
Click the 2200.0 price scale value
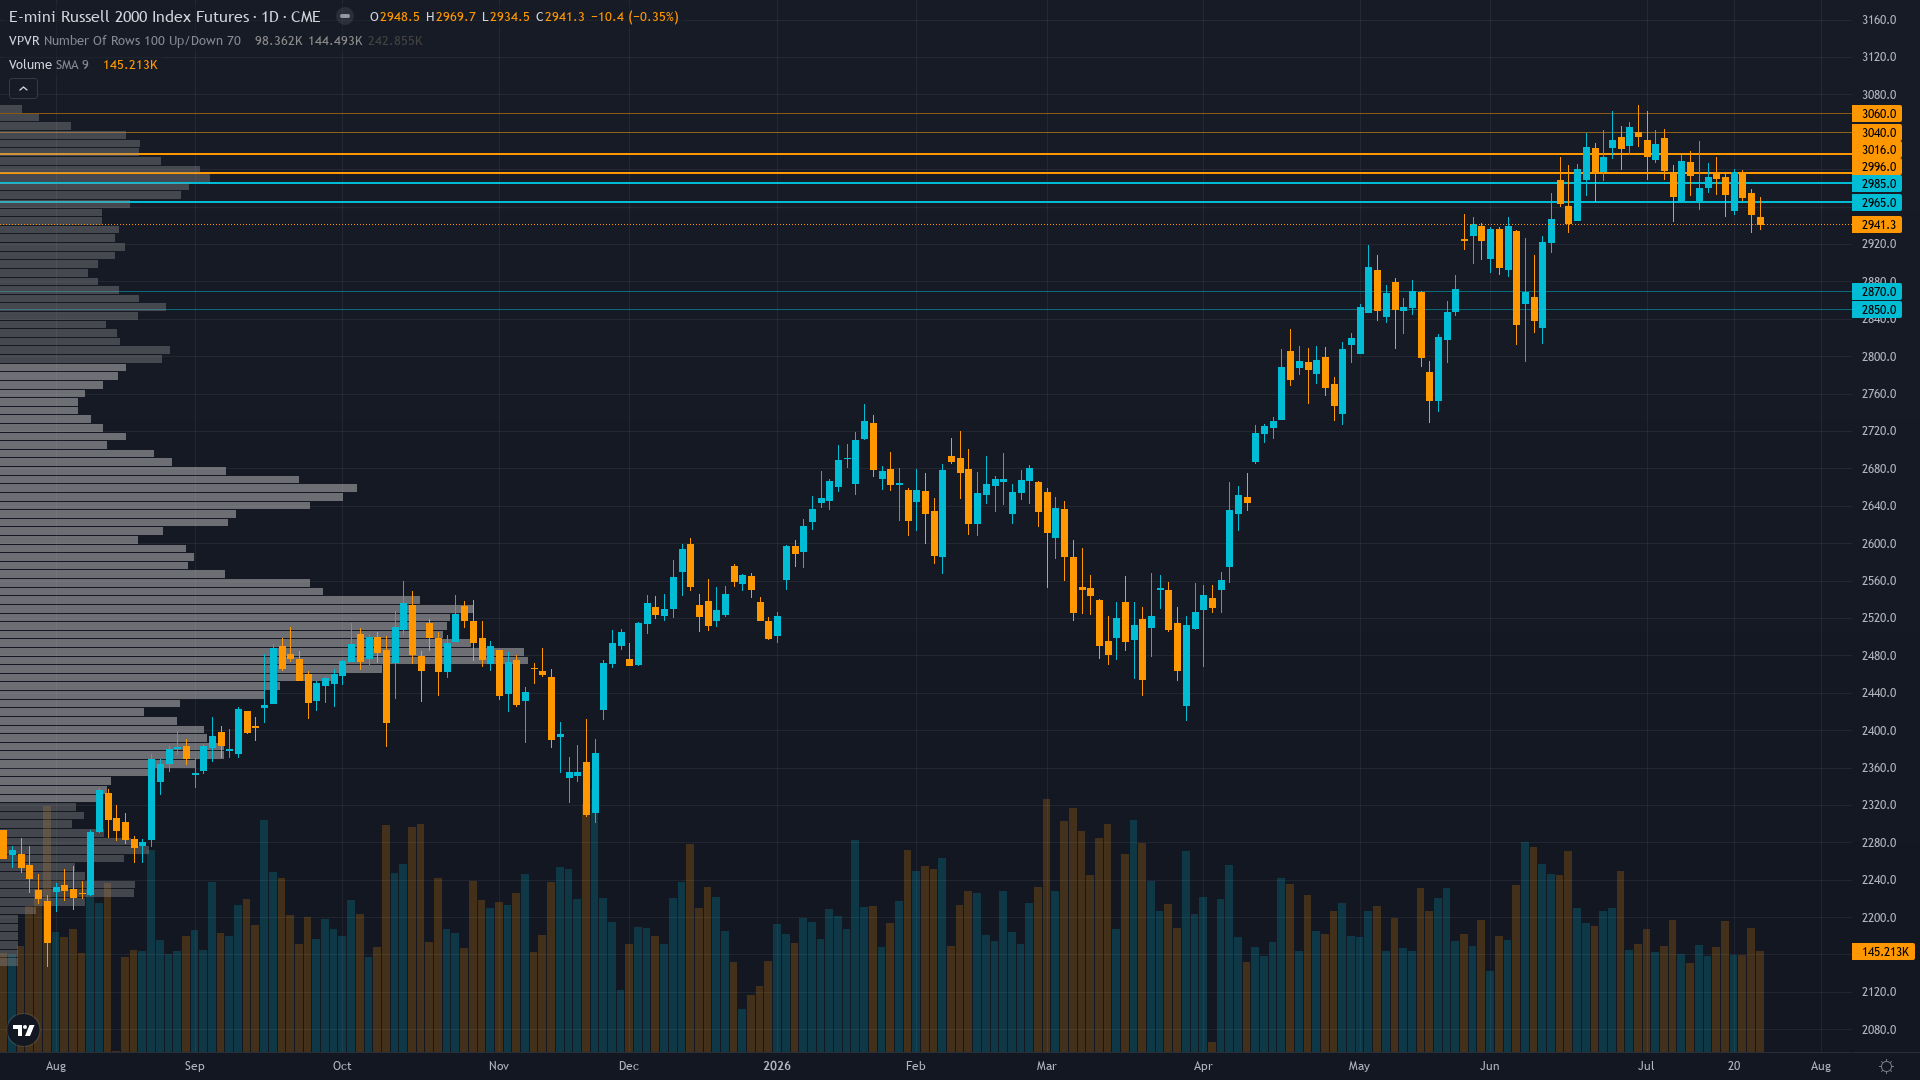pos(1879,918)
